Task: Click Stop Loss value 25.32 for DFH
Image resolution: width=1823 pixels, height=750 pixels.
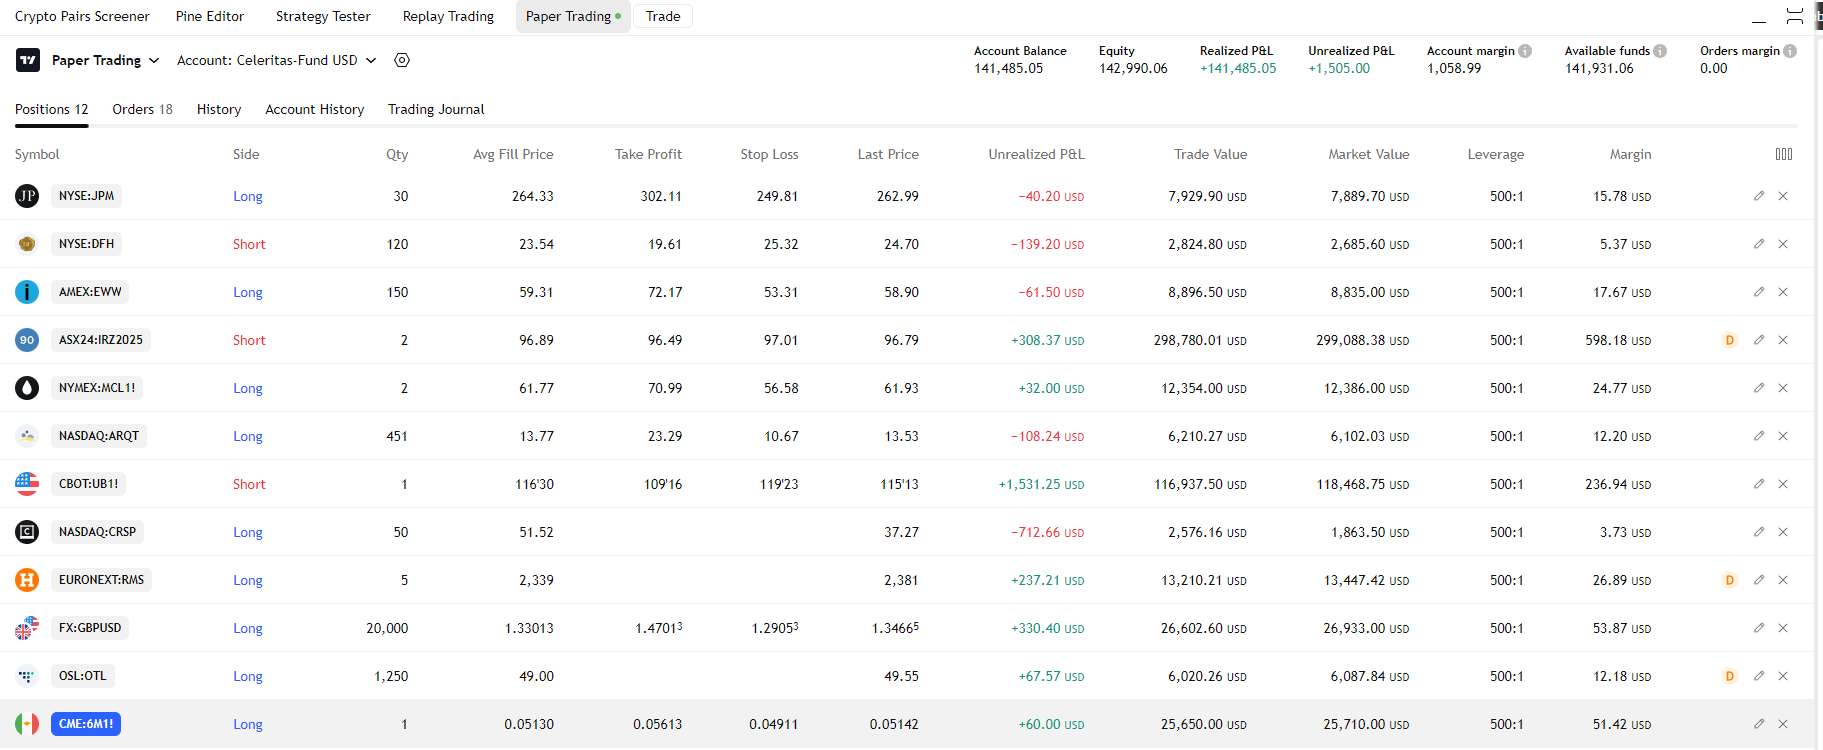Action: click(x=781, y=244)
